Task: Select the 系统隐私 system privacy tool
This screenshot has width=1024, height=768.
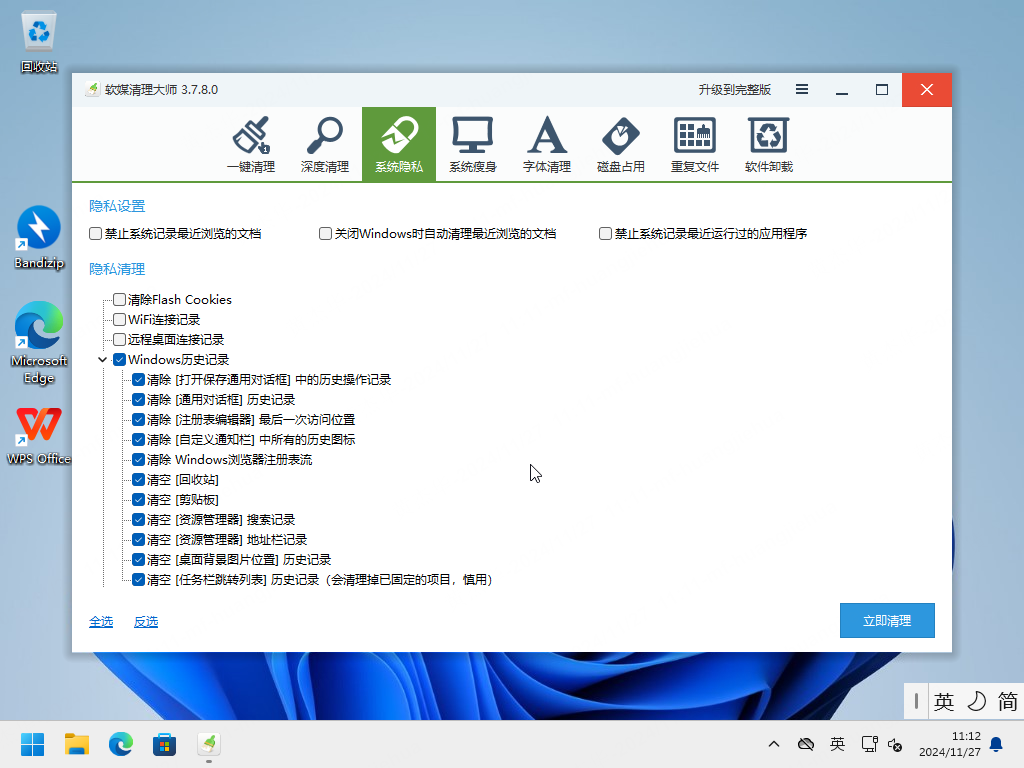Action: 399,144
